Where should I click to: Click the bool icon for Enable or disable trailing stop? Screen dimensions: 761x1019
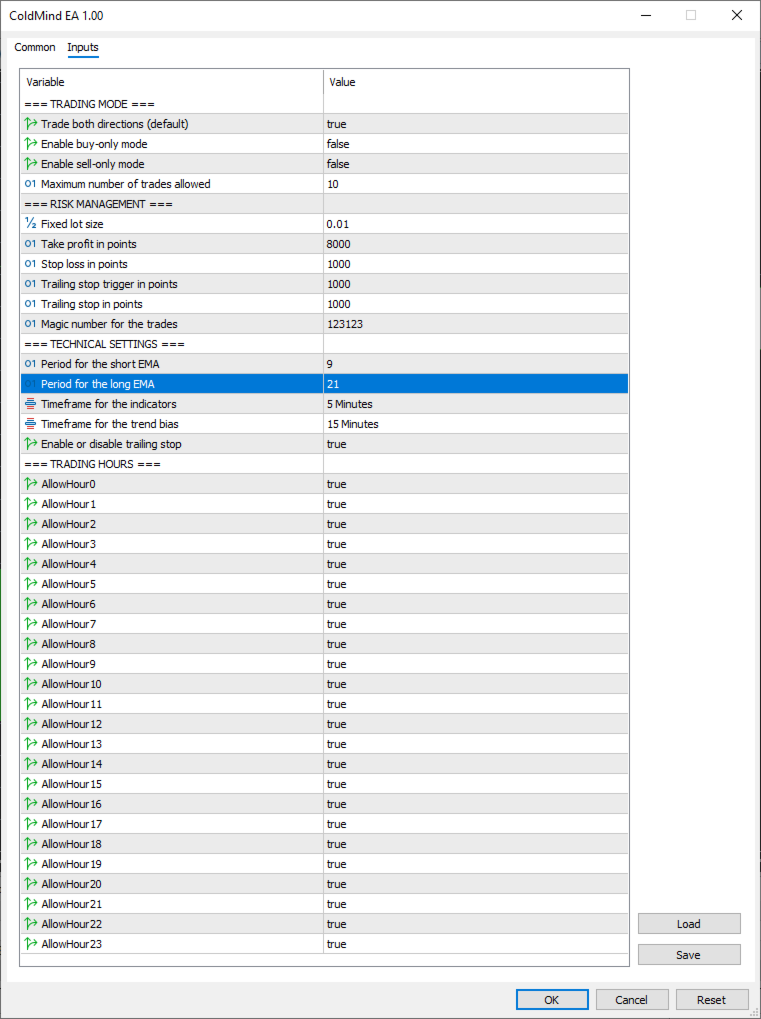[x=31, y=444]
